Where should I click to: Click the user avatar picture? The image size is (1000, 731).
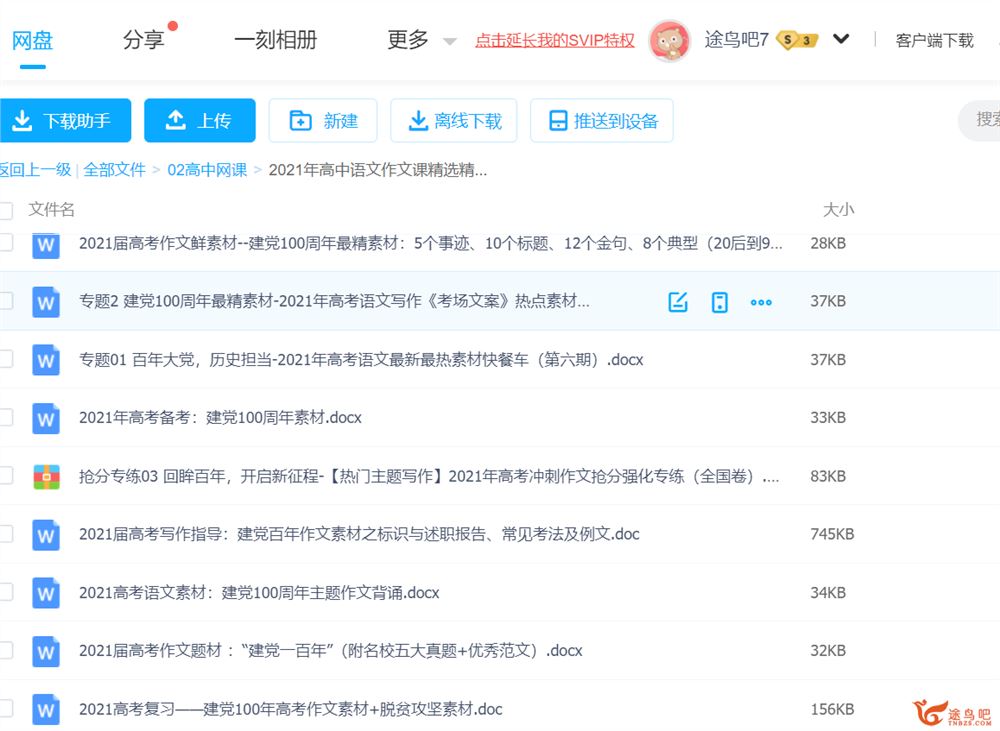pyautogui.click(x=669, y=41)
